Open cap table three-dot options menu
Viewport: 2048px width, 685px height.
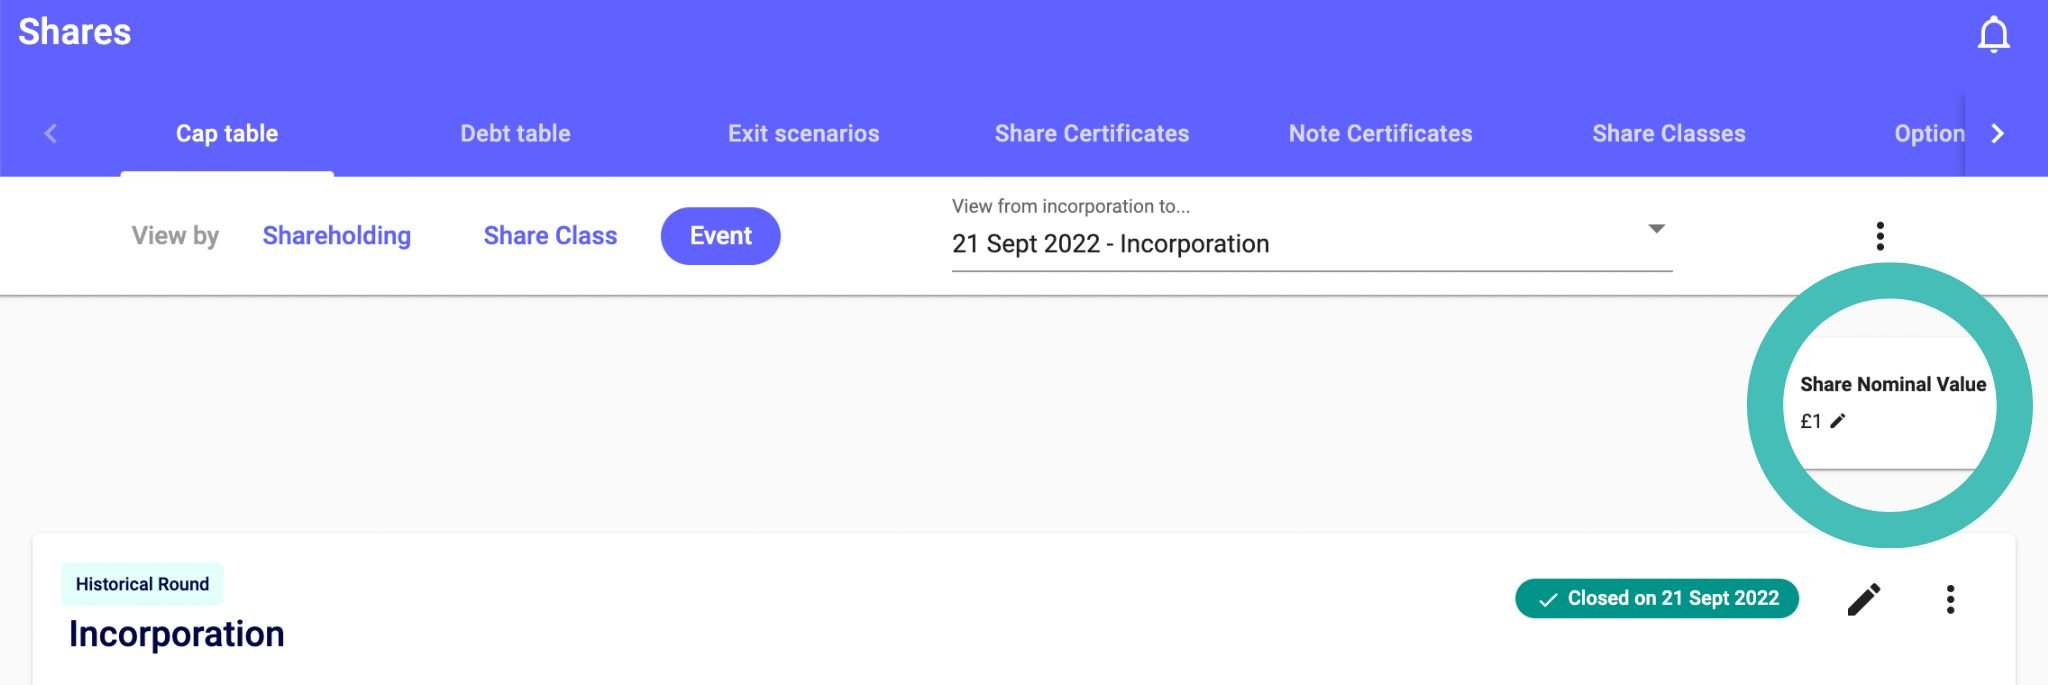coord(1880,236)
